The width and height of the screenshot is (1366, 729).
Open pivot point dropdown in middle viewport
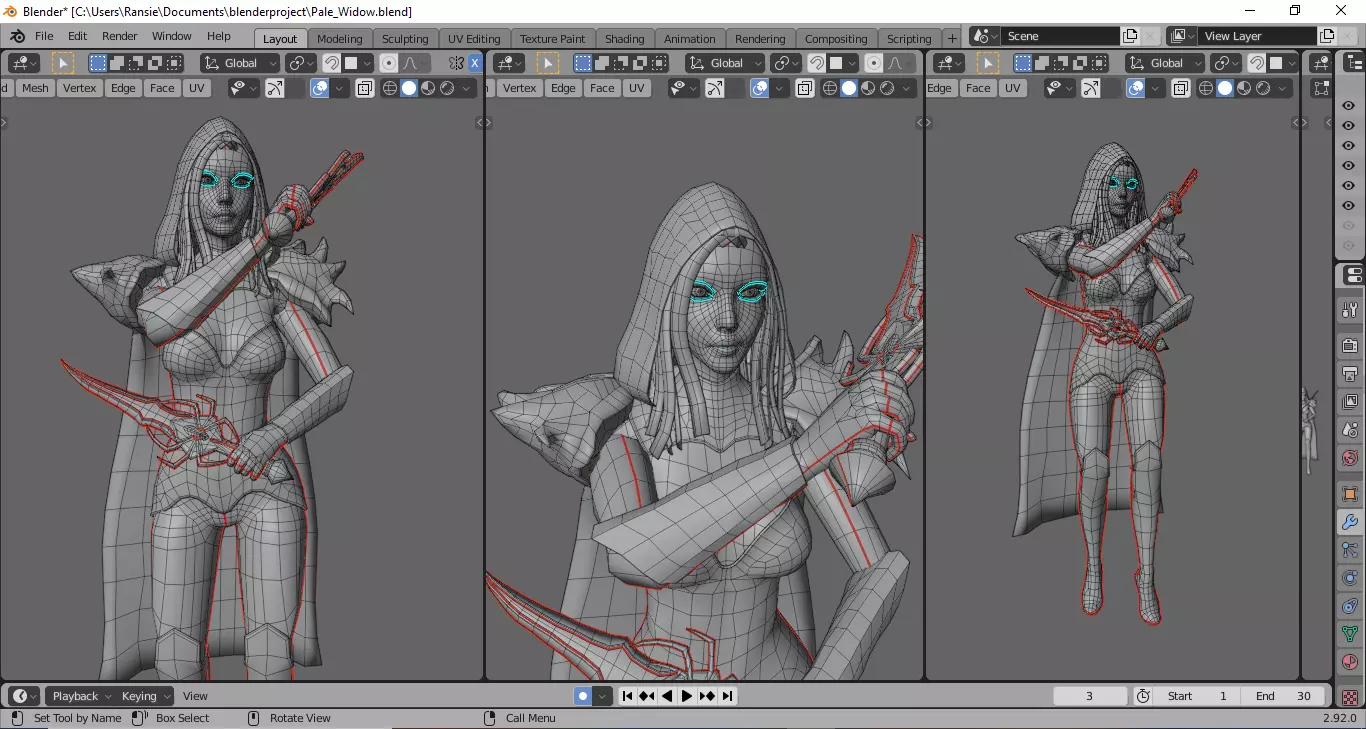(787, 63)
